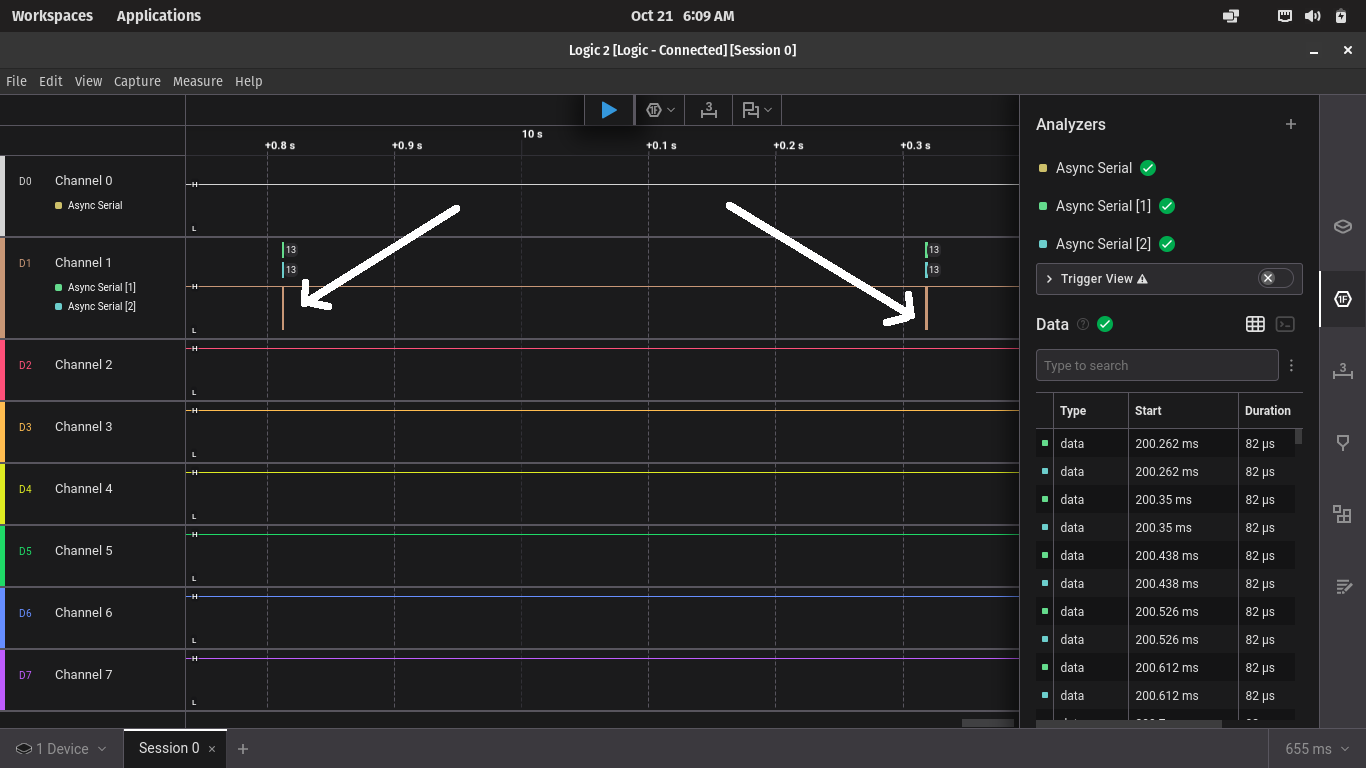Screen dimensions: 1366x768
Task: Open the timing markers toolbar dropdown
Action: (x=768, y=110)
